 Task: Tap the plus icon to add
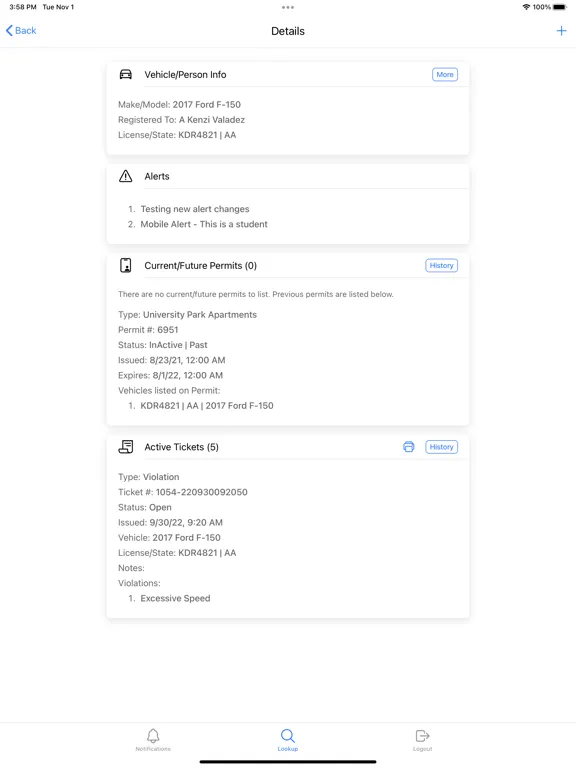561,31
